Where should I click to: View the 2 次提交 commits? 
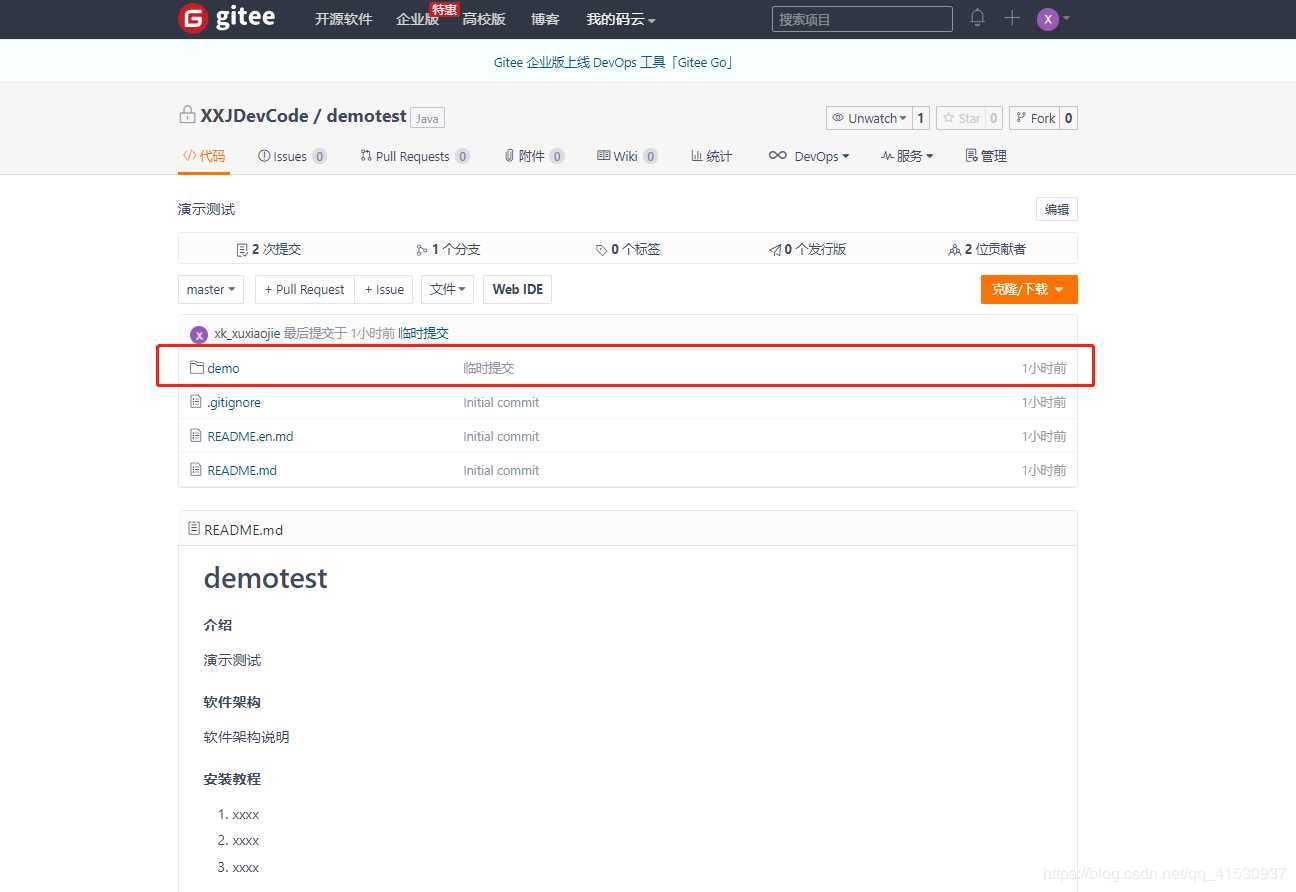click(x=268, y=249)
